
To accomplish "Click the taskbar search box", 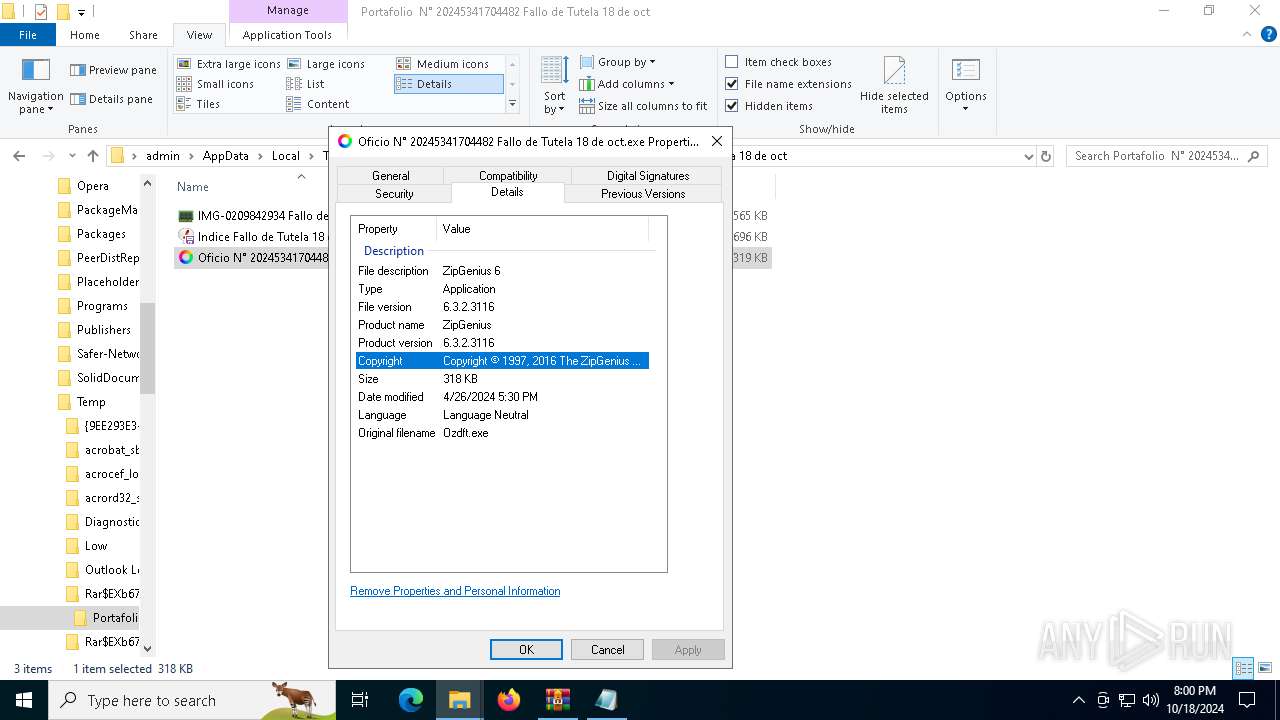I will click(x=192, y=700).
